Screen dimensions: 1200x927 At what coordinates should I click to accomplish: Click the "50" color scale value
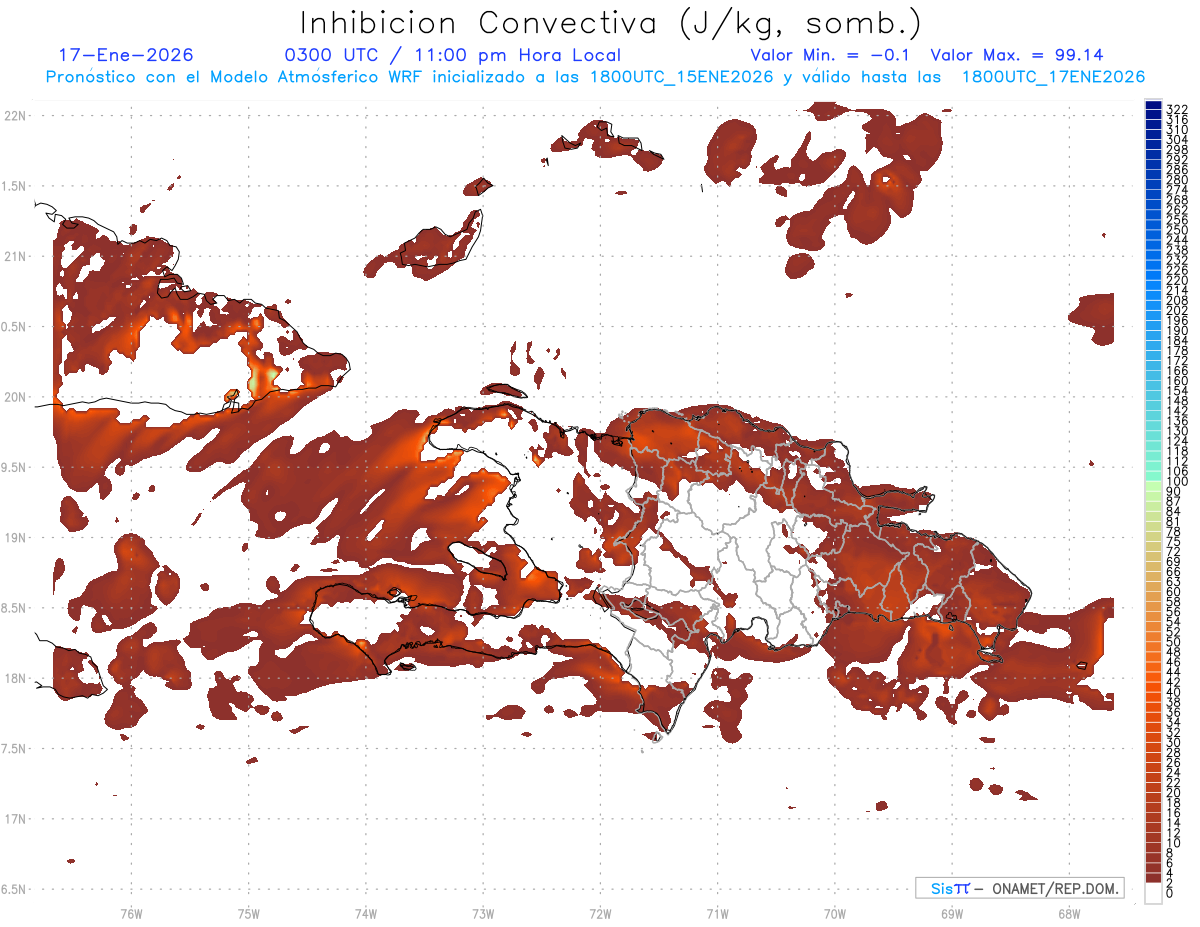1174,641
